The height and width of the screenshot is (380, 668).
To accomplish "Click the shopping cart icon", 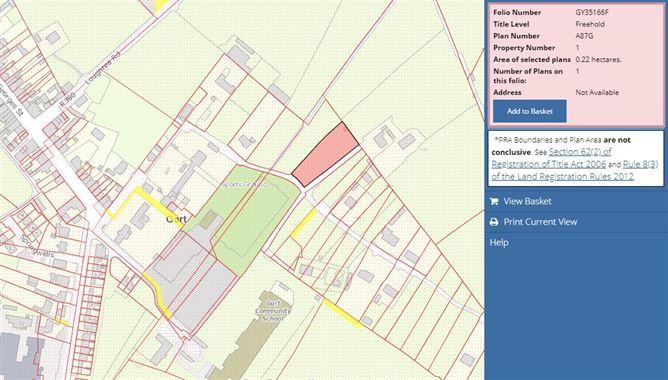I will click(x=494, y=201).
